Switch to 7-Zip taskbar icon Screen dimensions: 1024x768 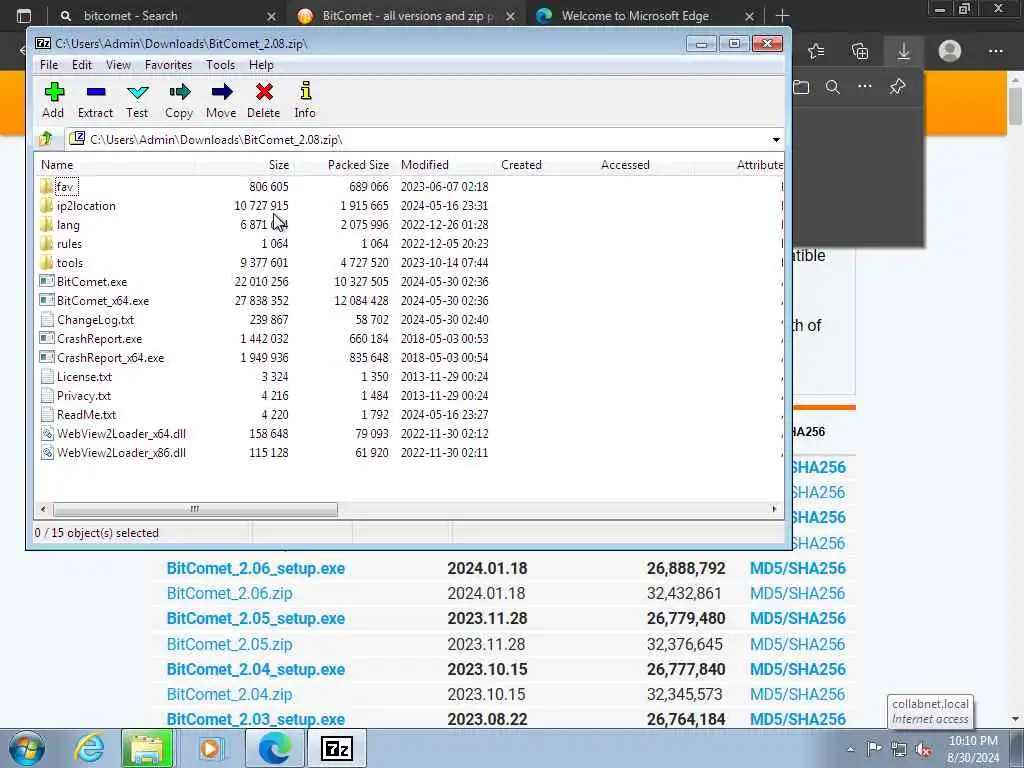click(x=337, y=748)
